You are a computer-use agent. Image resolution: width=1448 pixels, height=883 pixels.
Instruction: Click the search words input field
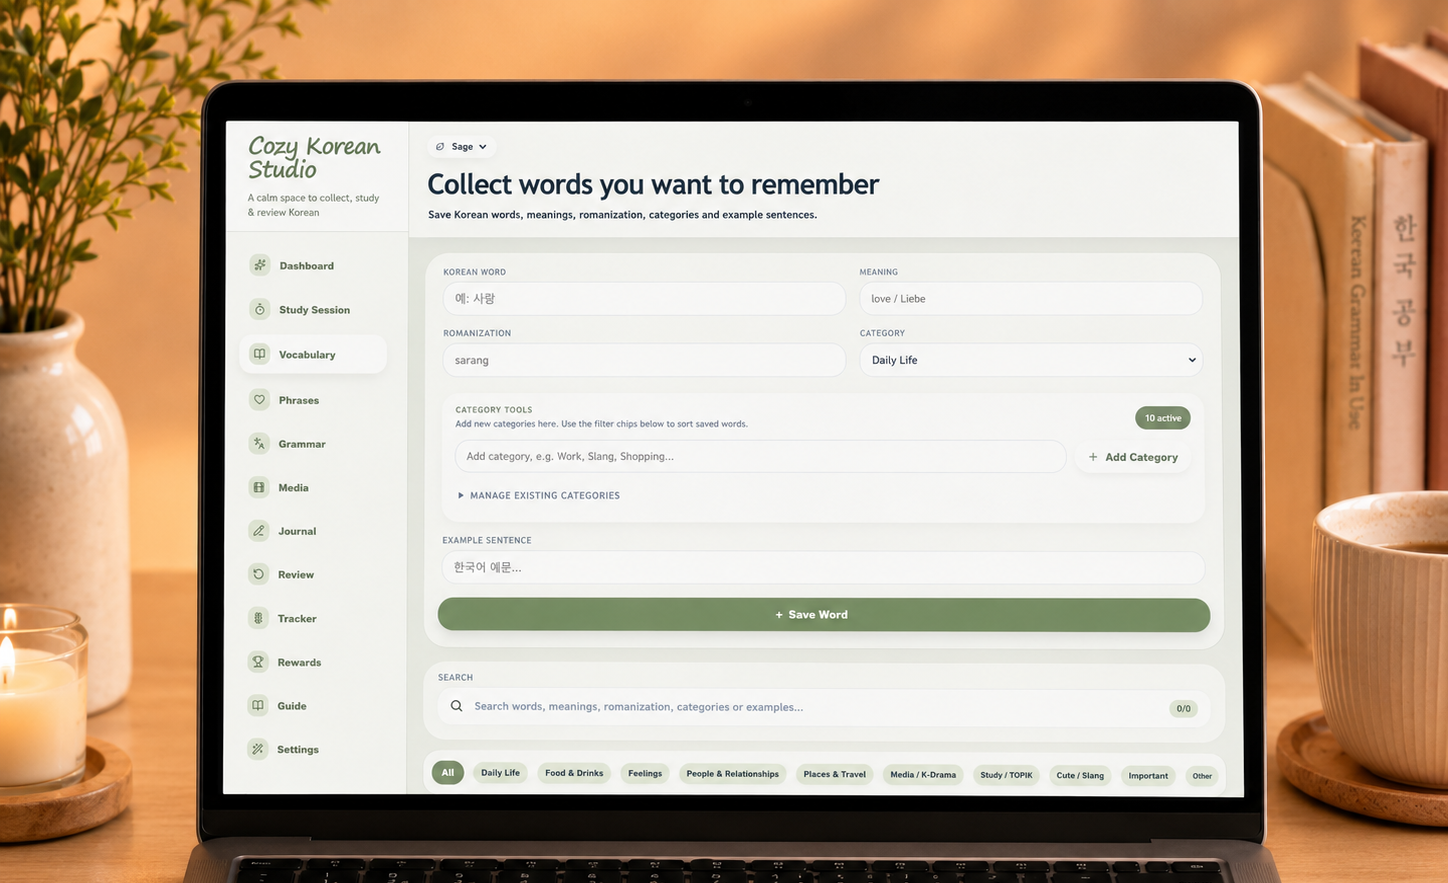click(x=824, y=707)
